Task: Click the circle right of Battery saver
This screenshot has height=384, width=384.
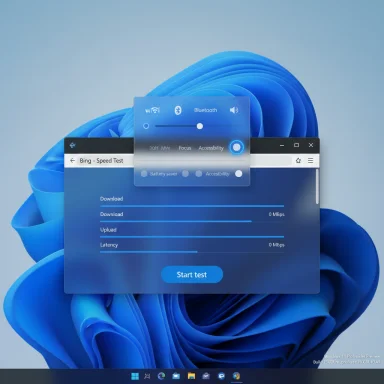Action: click(185, 174)
